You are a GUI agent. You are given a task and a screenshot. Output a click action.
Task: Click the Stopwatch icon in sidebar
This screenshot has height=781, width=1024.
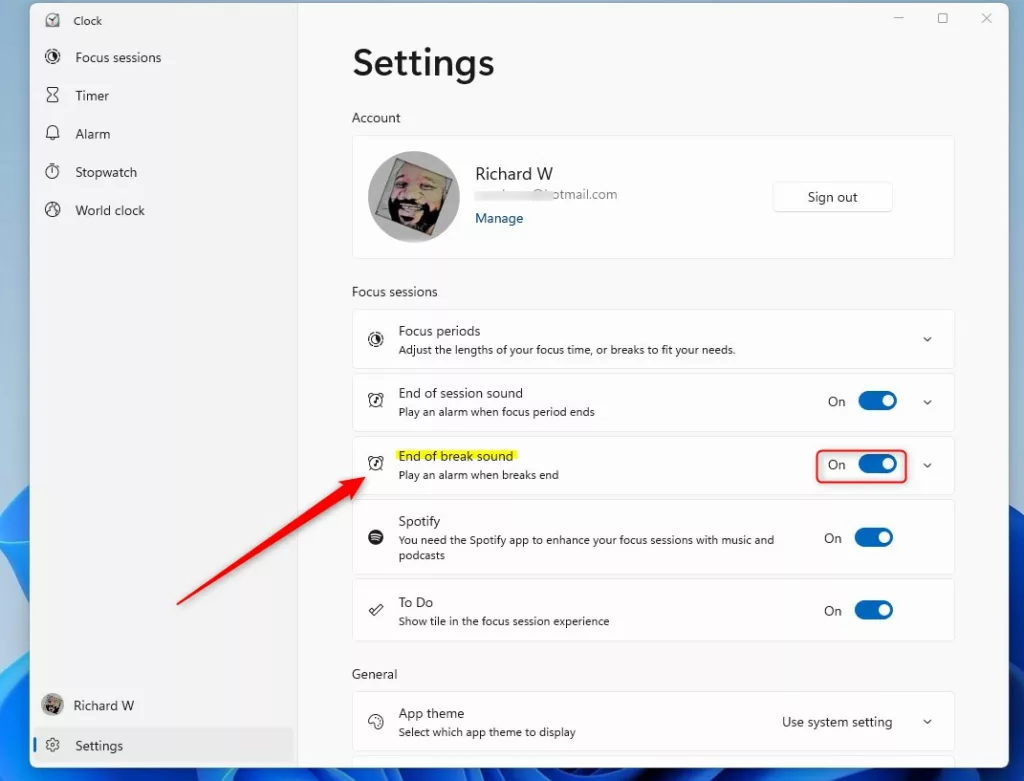[x=52, y=172]
